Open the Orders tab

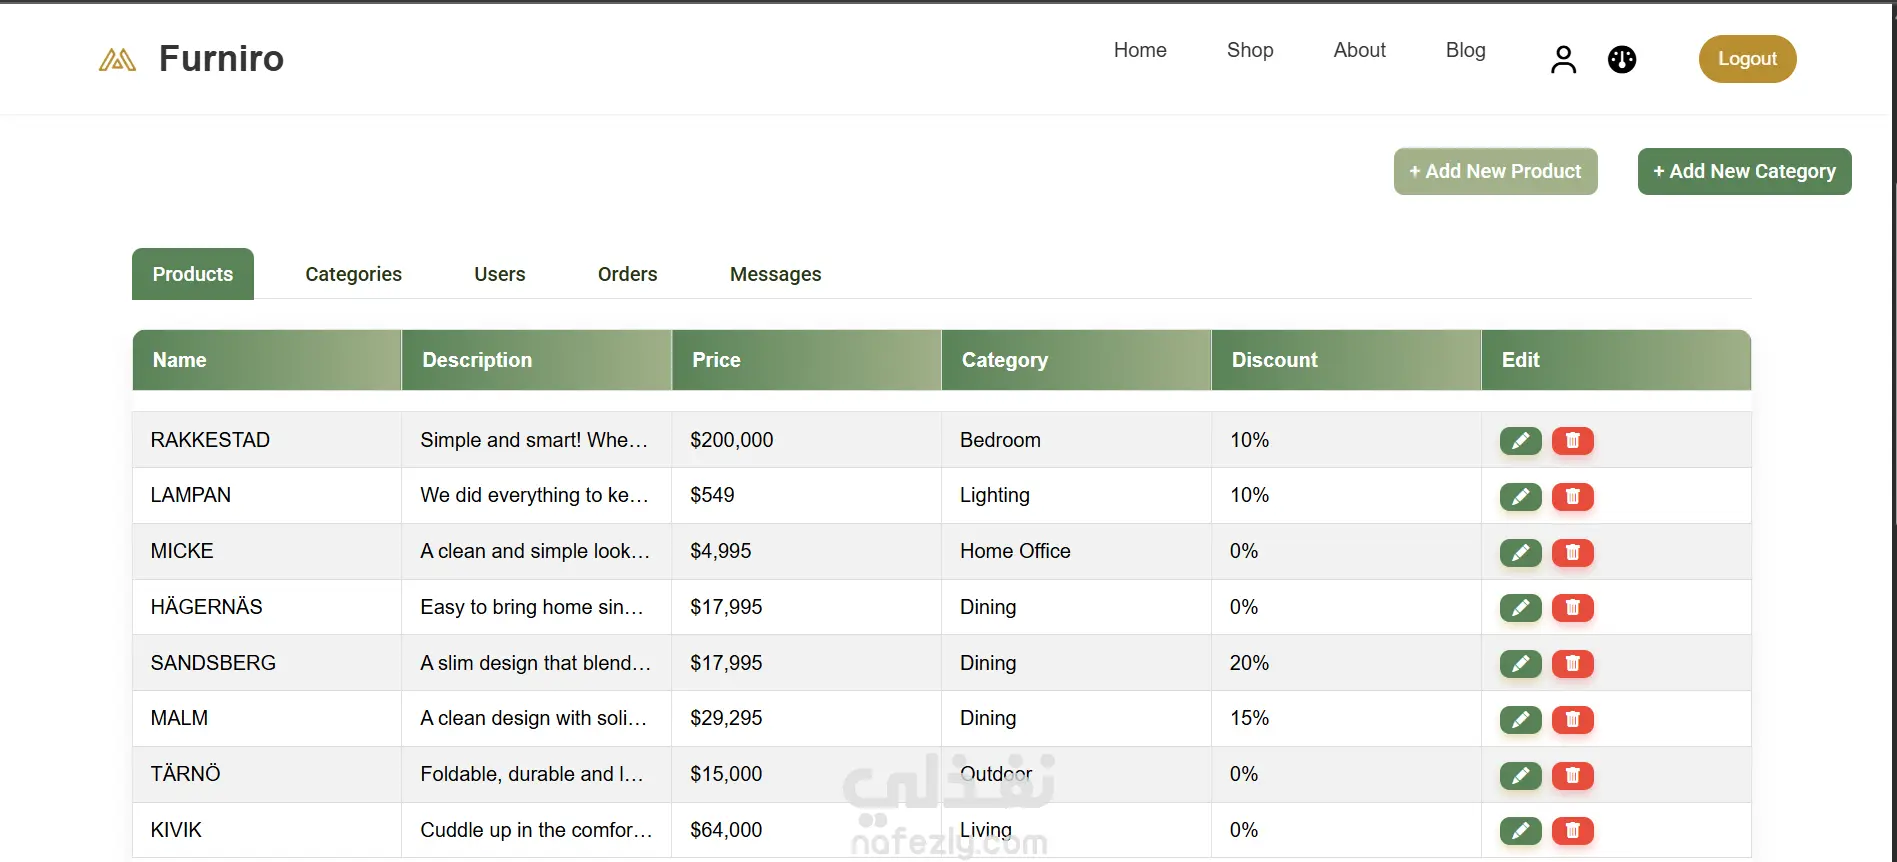627,274
